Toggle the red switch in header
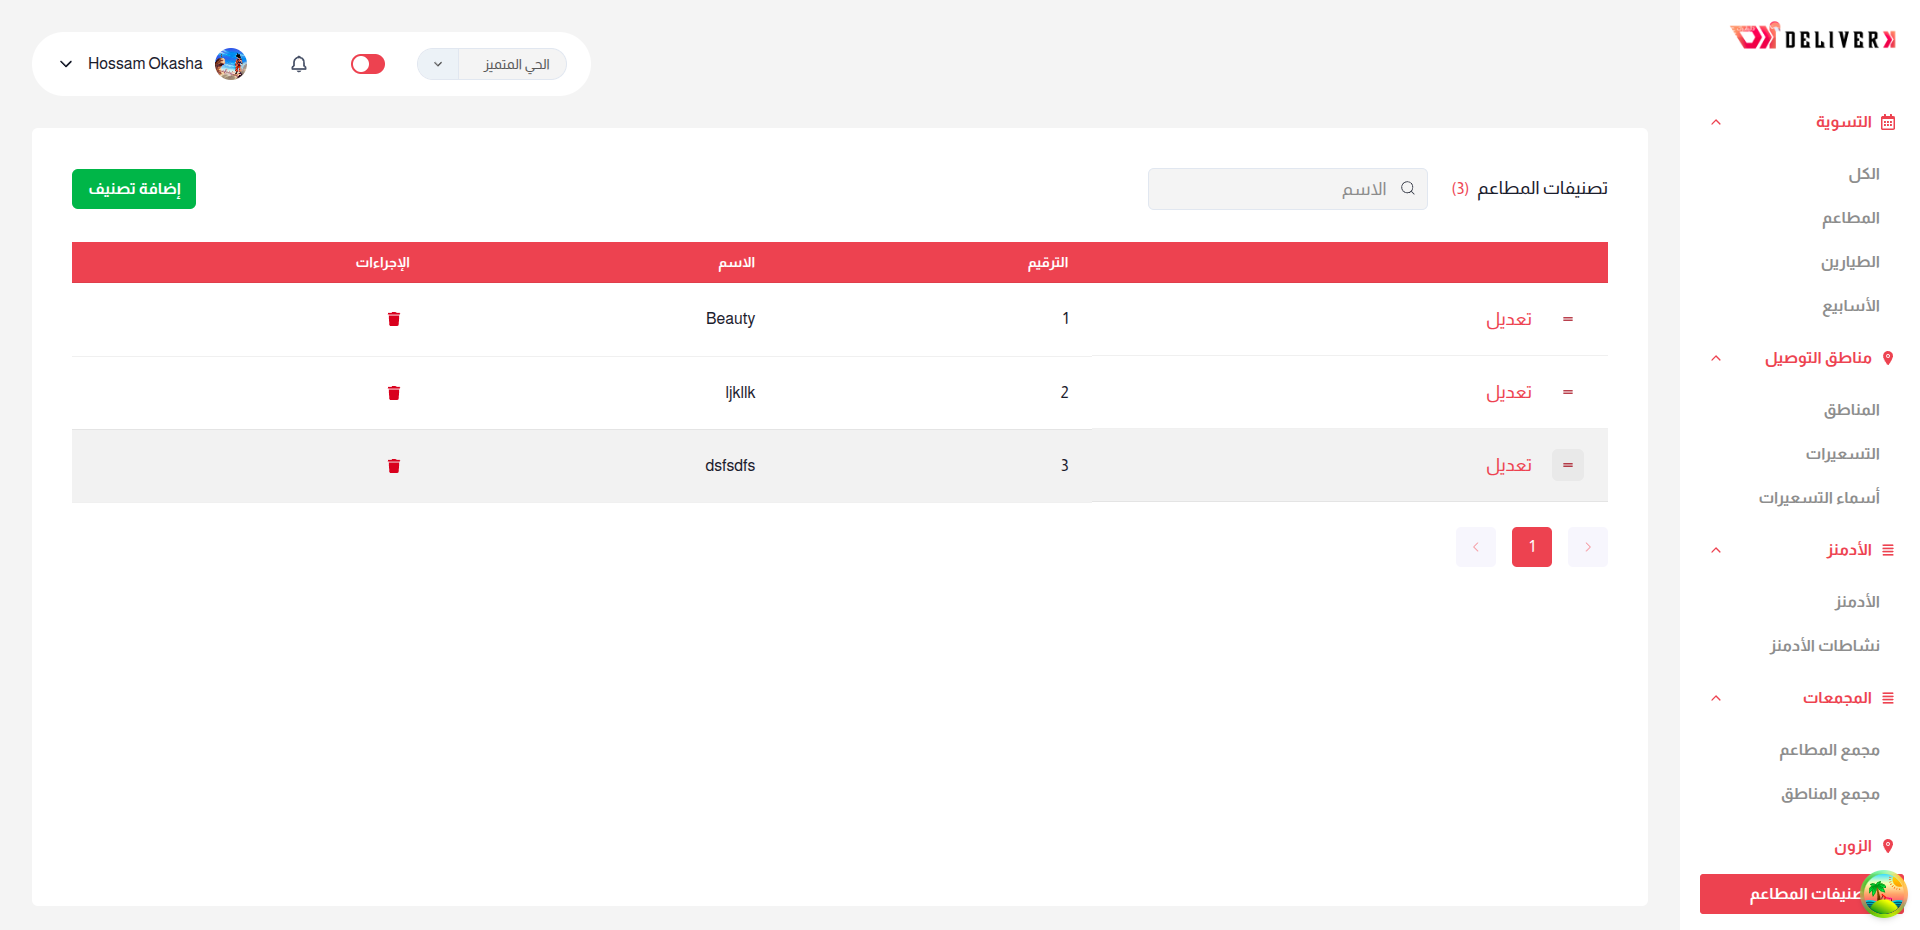Image resolution: width=1920 pixels, height=930 pixels. click(368, 64)
